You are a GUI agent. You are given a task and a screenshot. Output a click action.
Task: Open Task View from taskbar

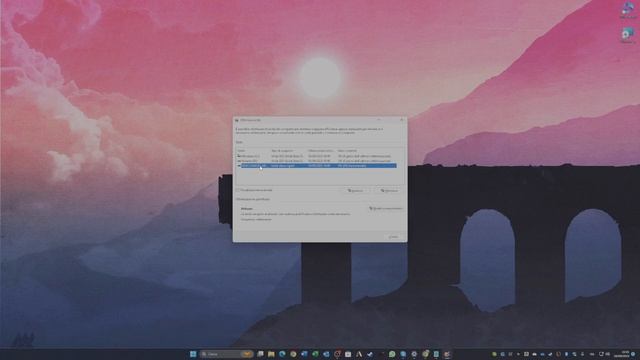pyautogui.click(x=260, y=354)
